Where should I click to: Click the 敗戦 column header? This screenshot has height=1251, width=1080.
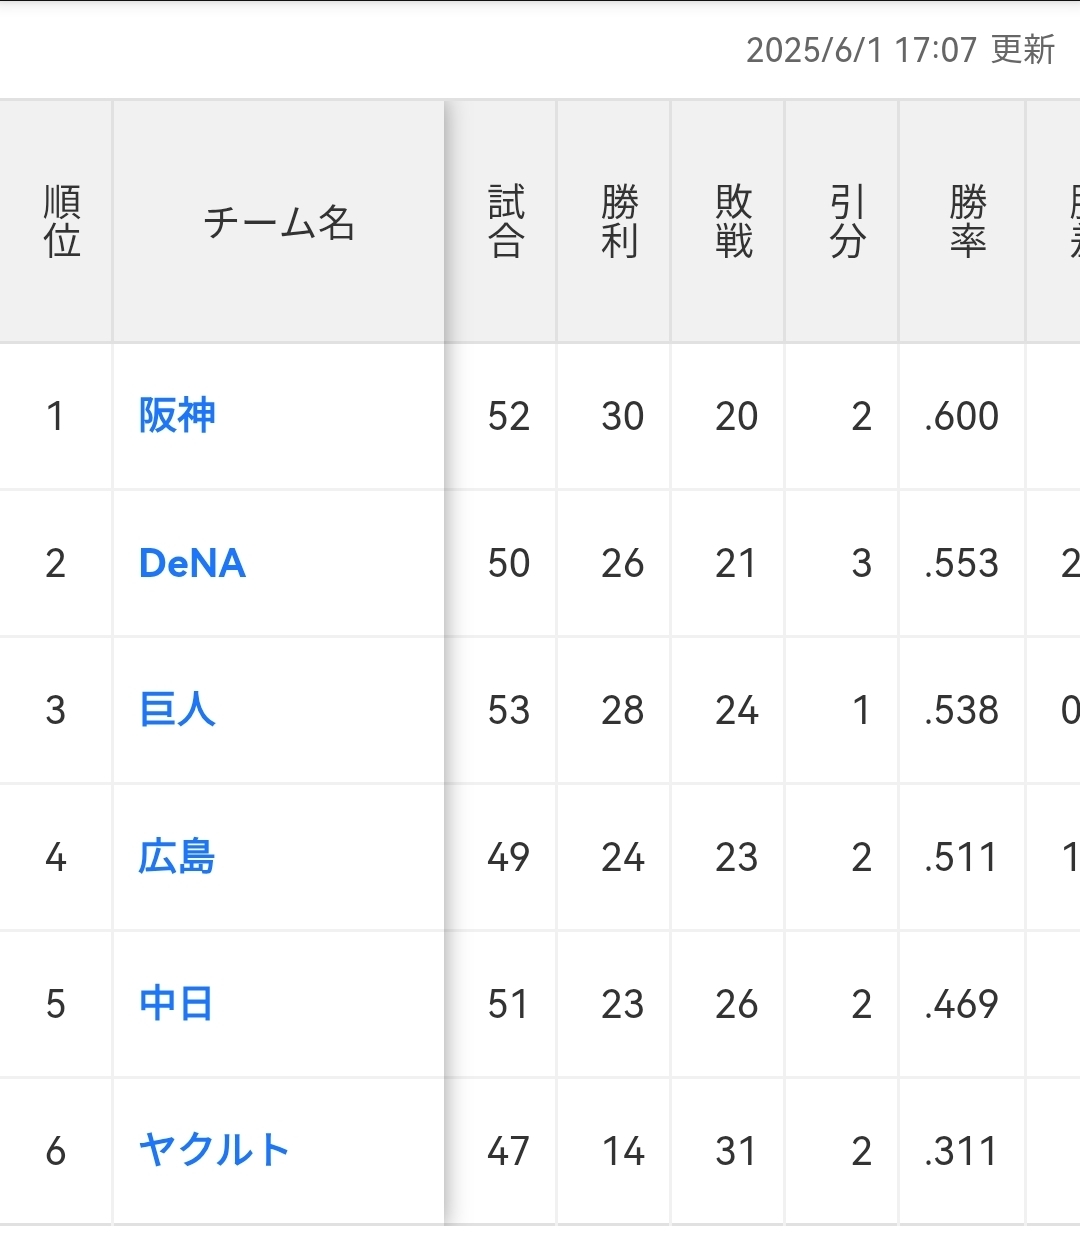pos(734,222)
